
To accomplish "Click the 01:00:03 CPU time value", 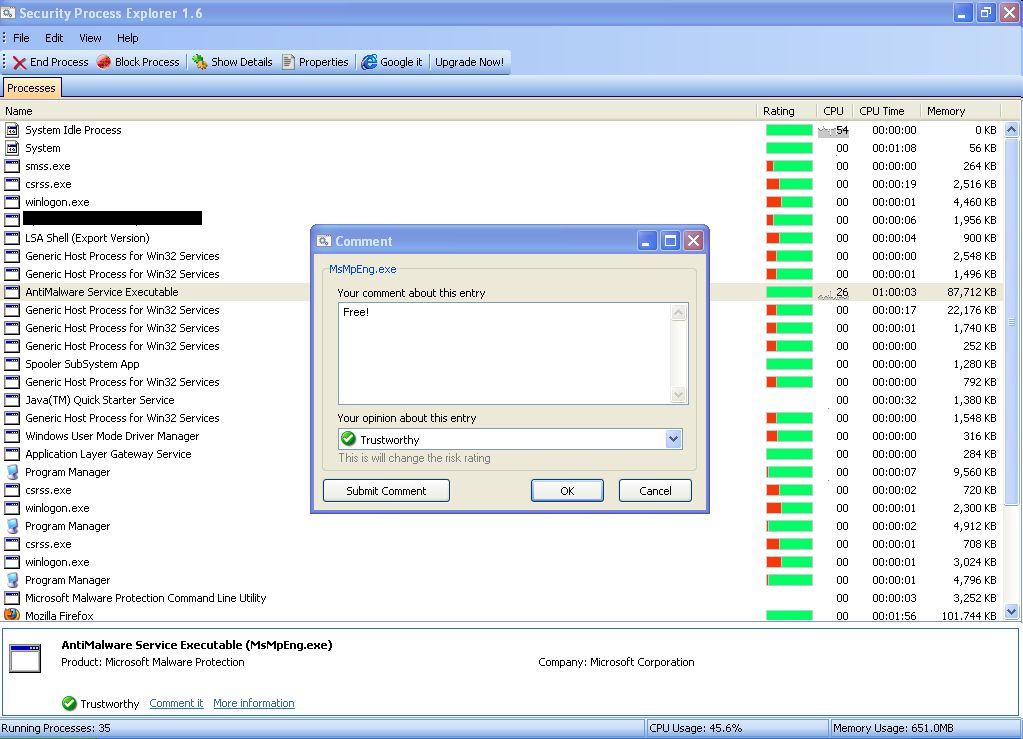I will tap(894, 292).
